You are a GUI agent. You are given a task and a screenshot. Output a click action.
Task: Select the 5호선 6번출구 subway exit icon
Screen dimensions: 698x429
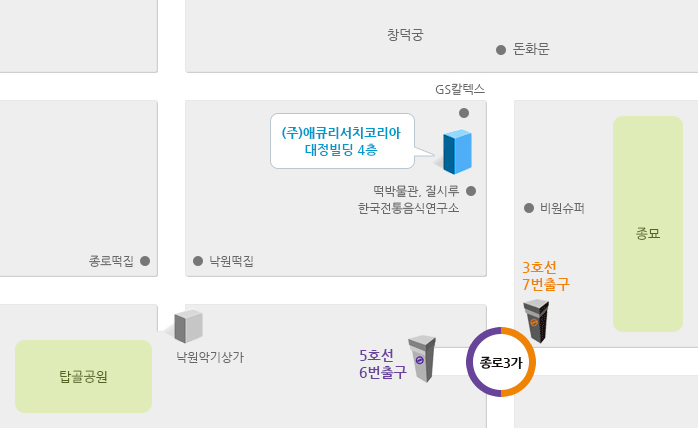(422, 359)
